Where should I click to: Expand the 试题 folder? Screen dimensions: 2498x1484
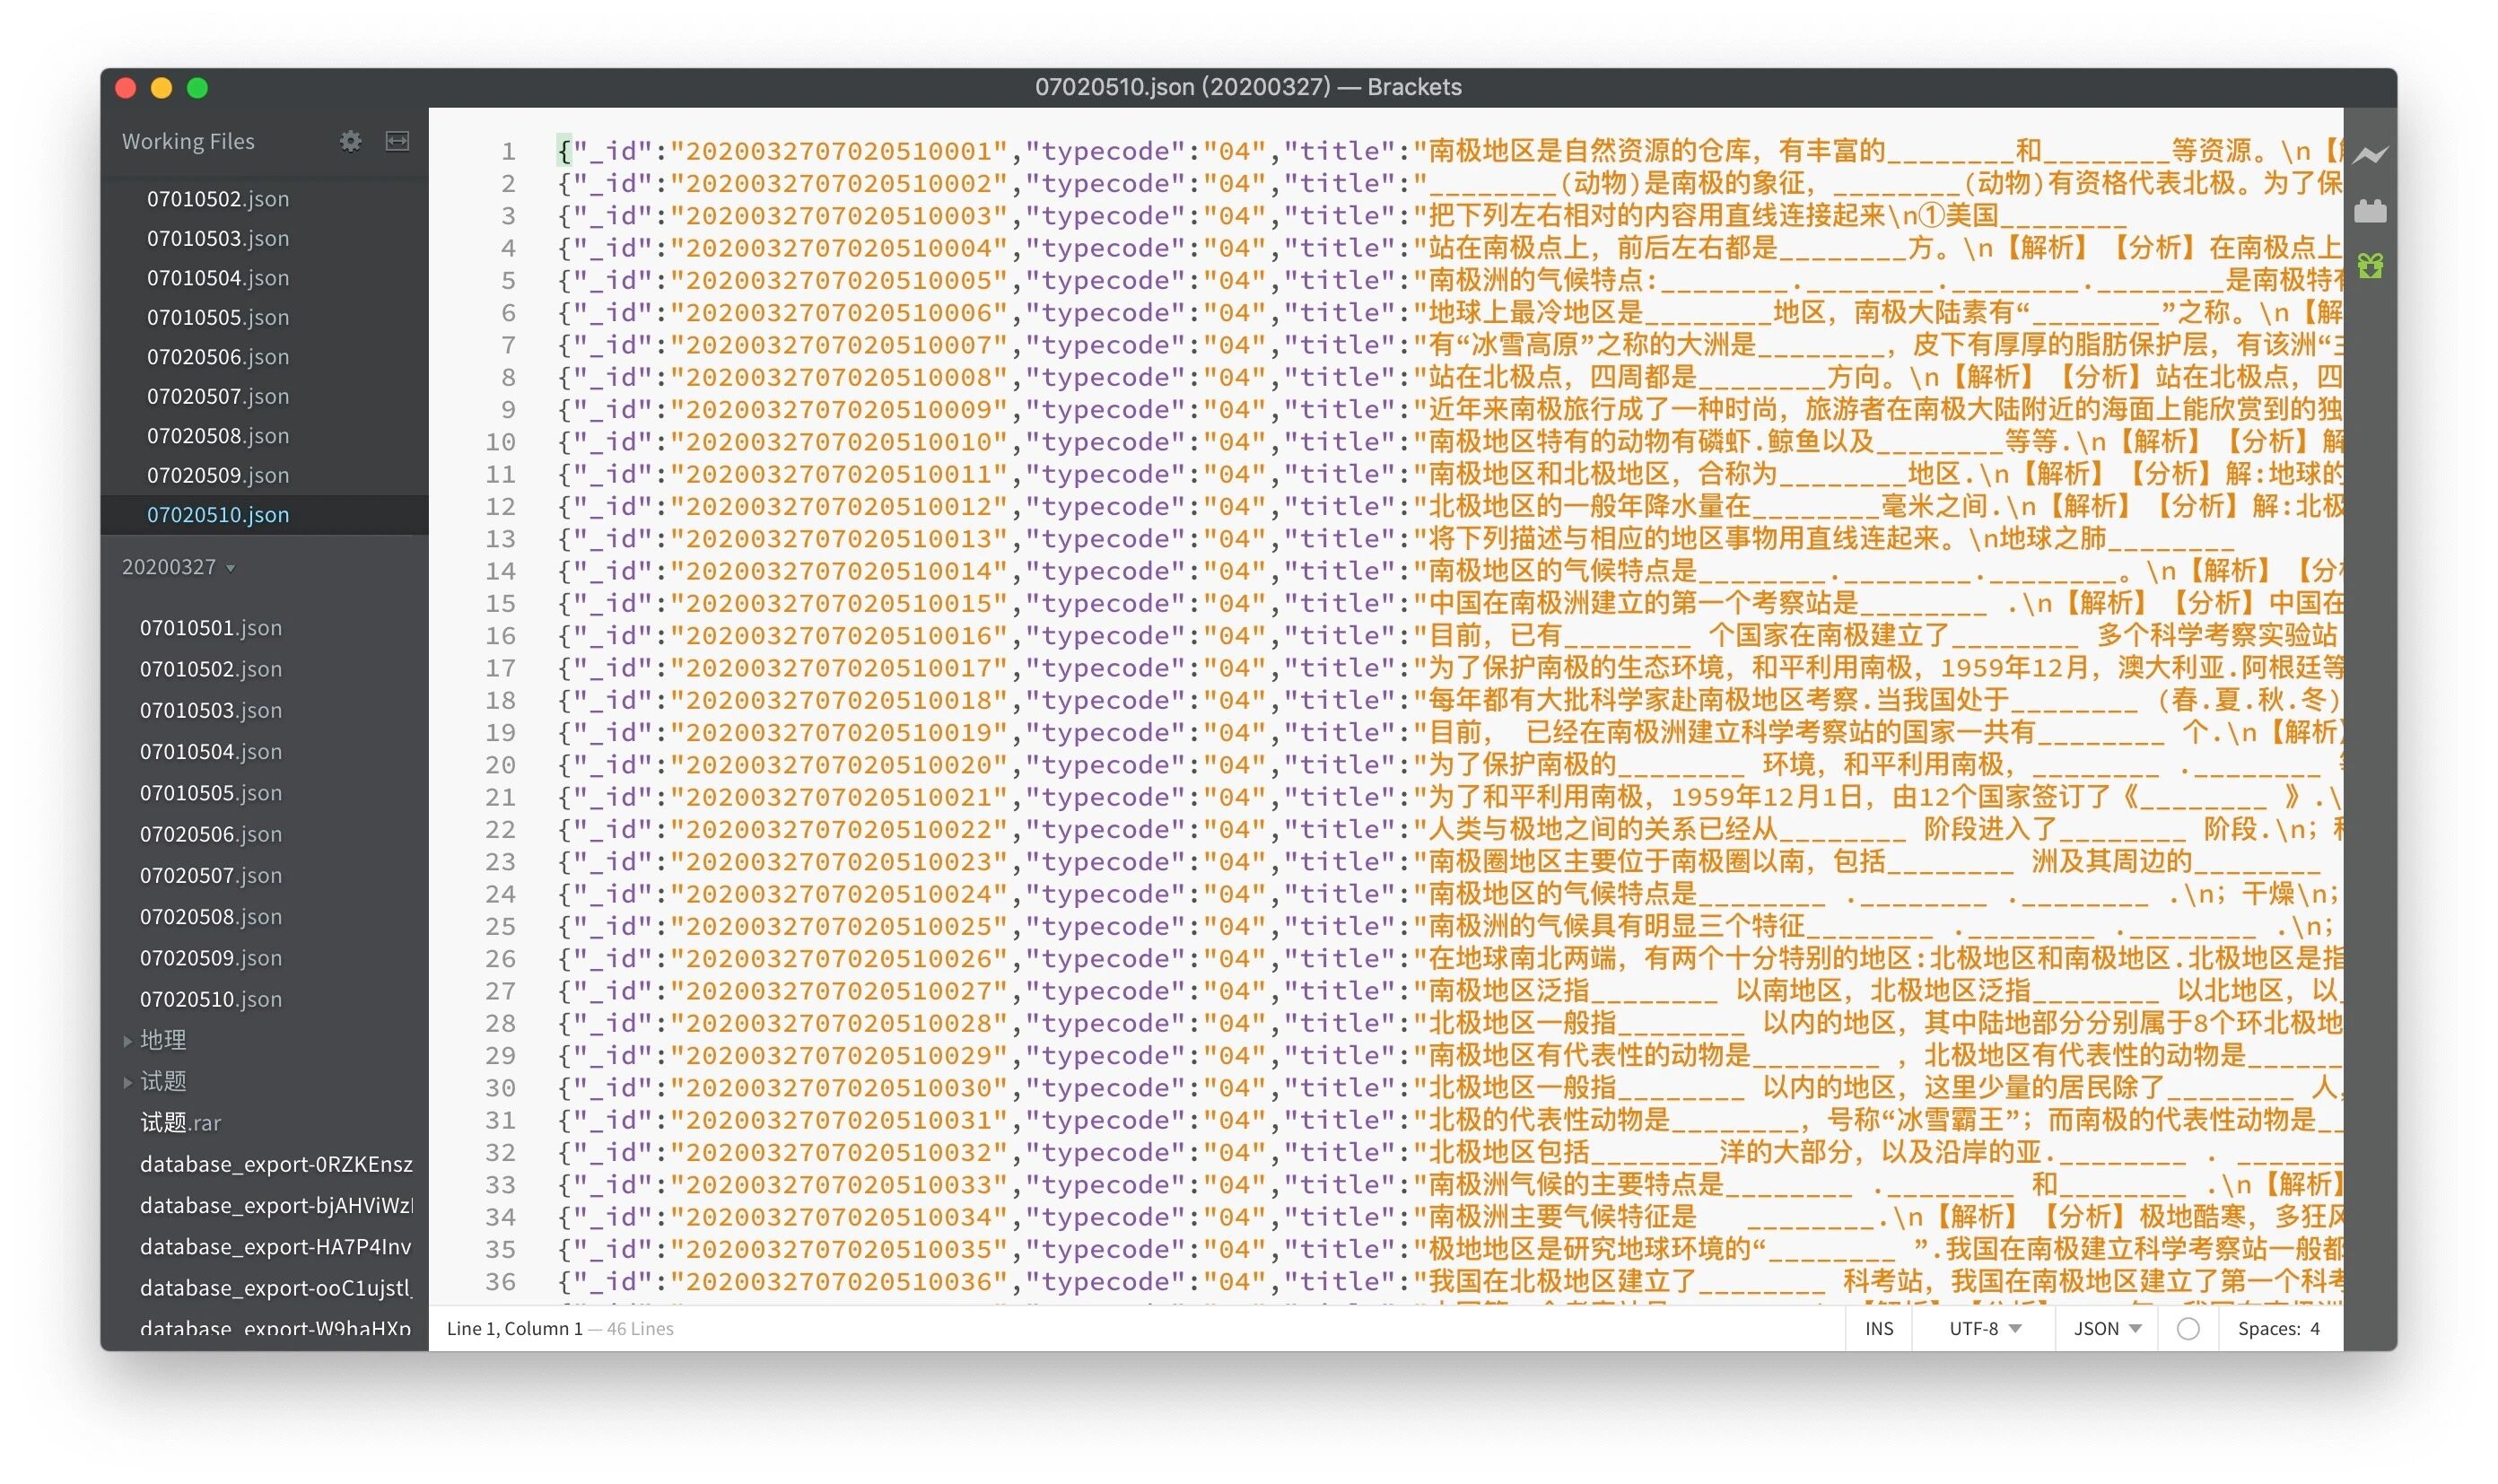tap(163, 1081)
